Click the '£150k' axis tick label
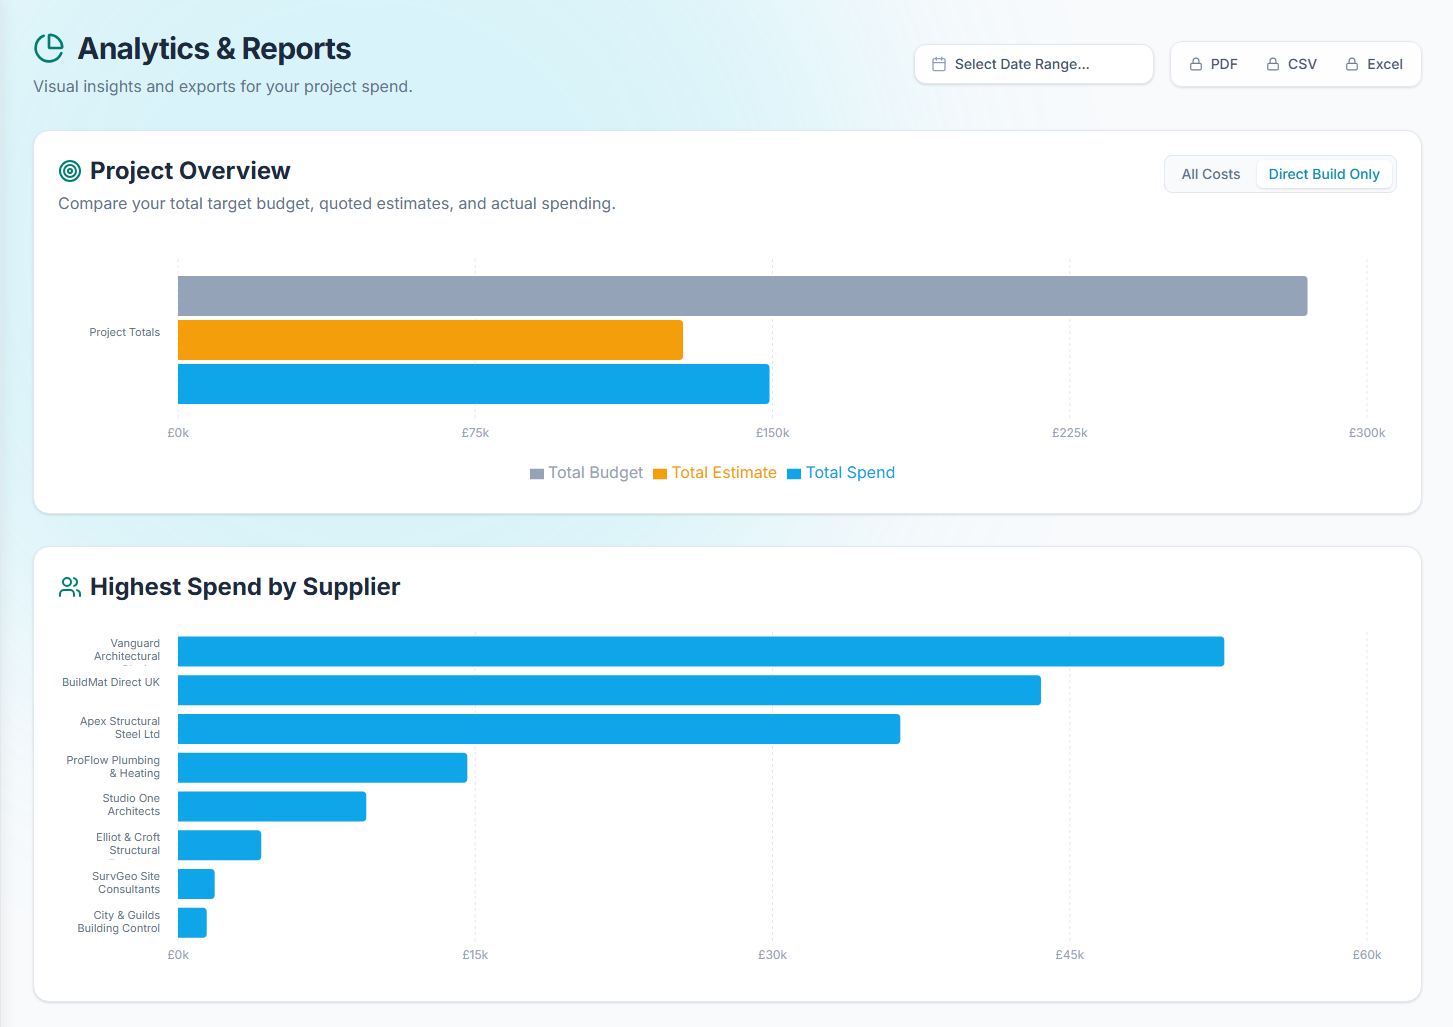The image size is (1453, 1027). 772,433
